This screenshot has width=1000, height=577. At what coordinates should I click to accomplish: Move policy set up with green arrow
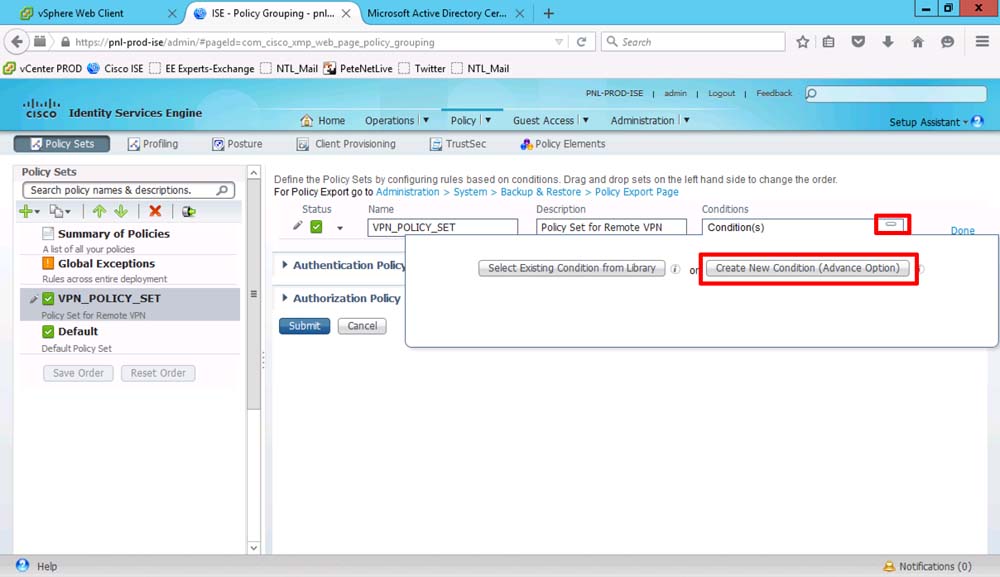pos(99,211)
